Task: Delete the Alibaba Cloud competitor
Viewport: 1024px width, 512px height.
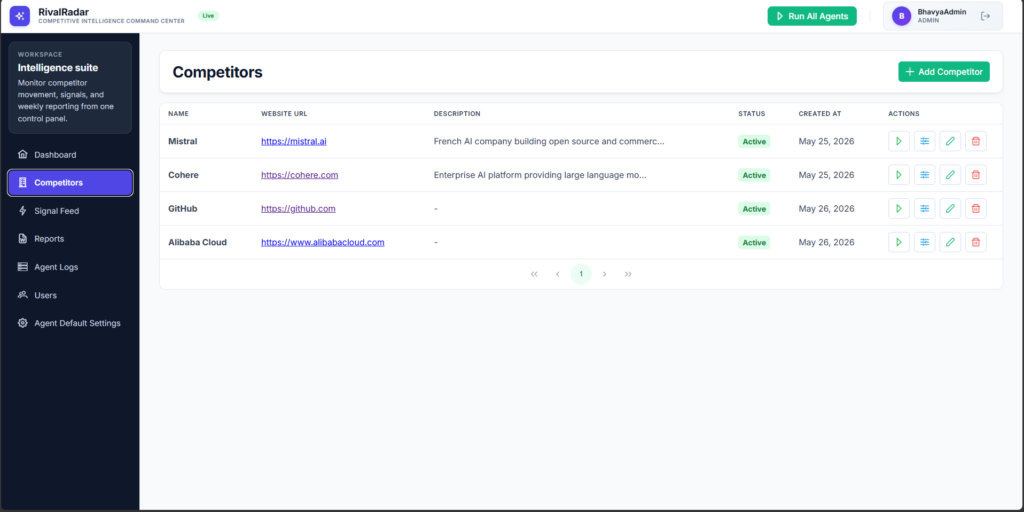Action: 976,242
